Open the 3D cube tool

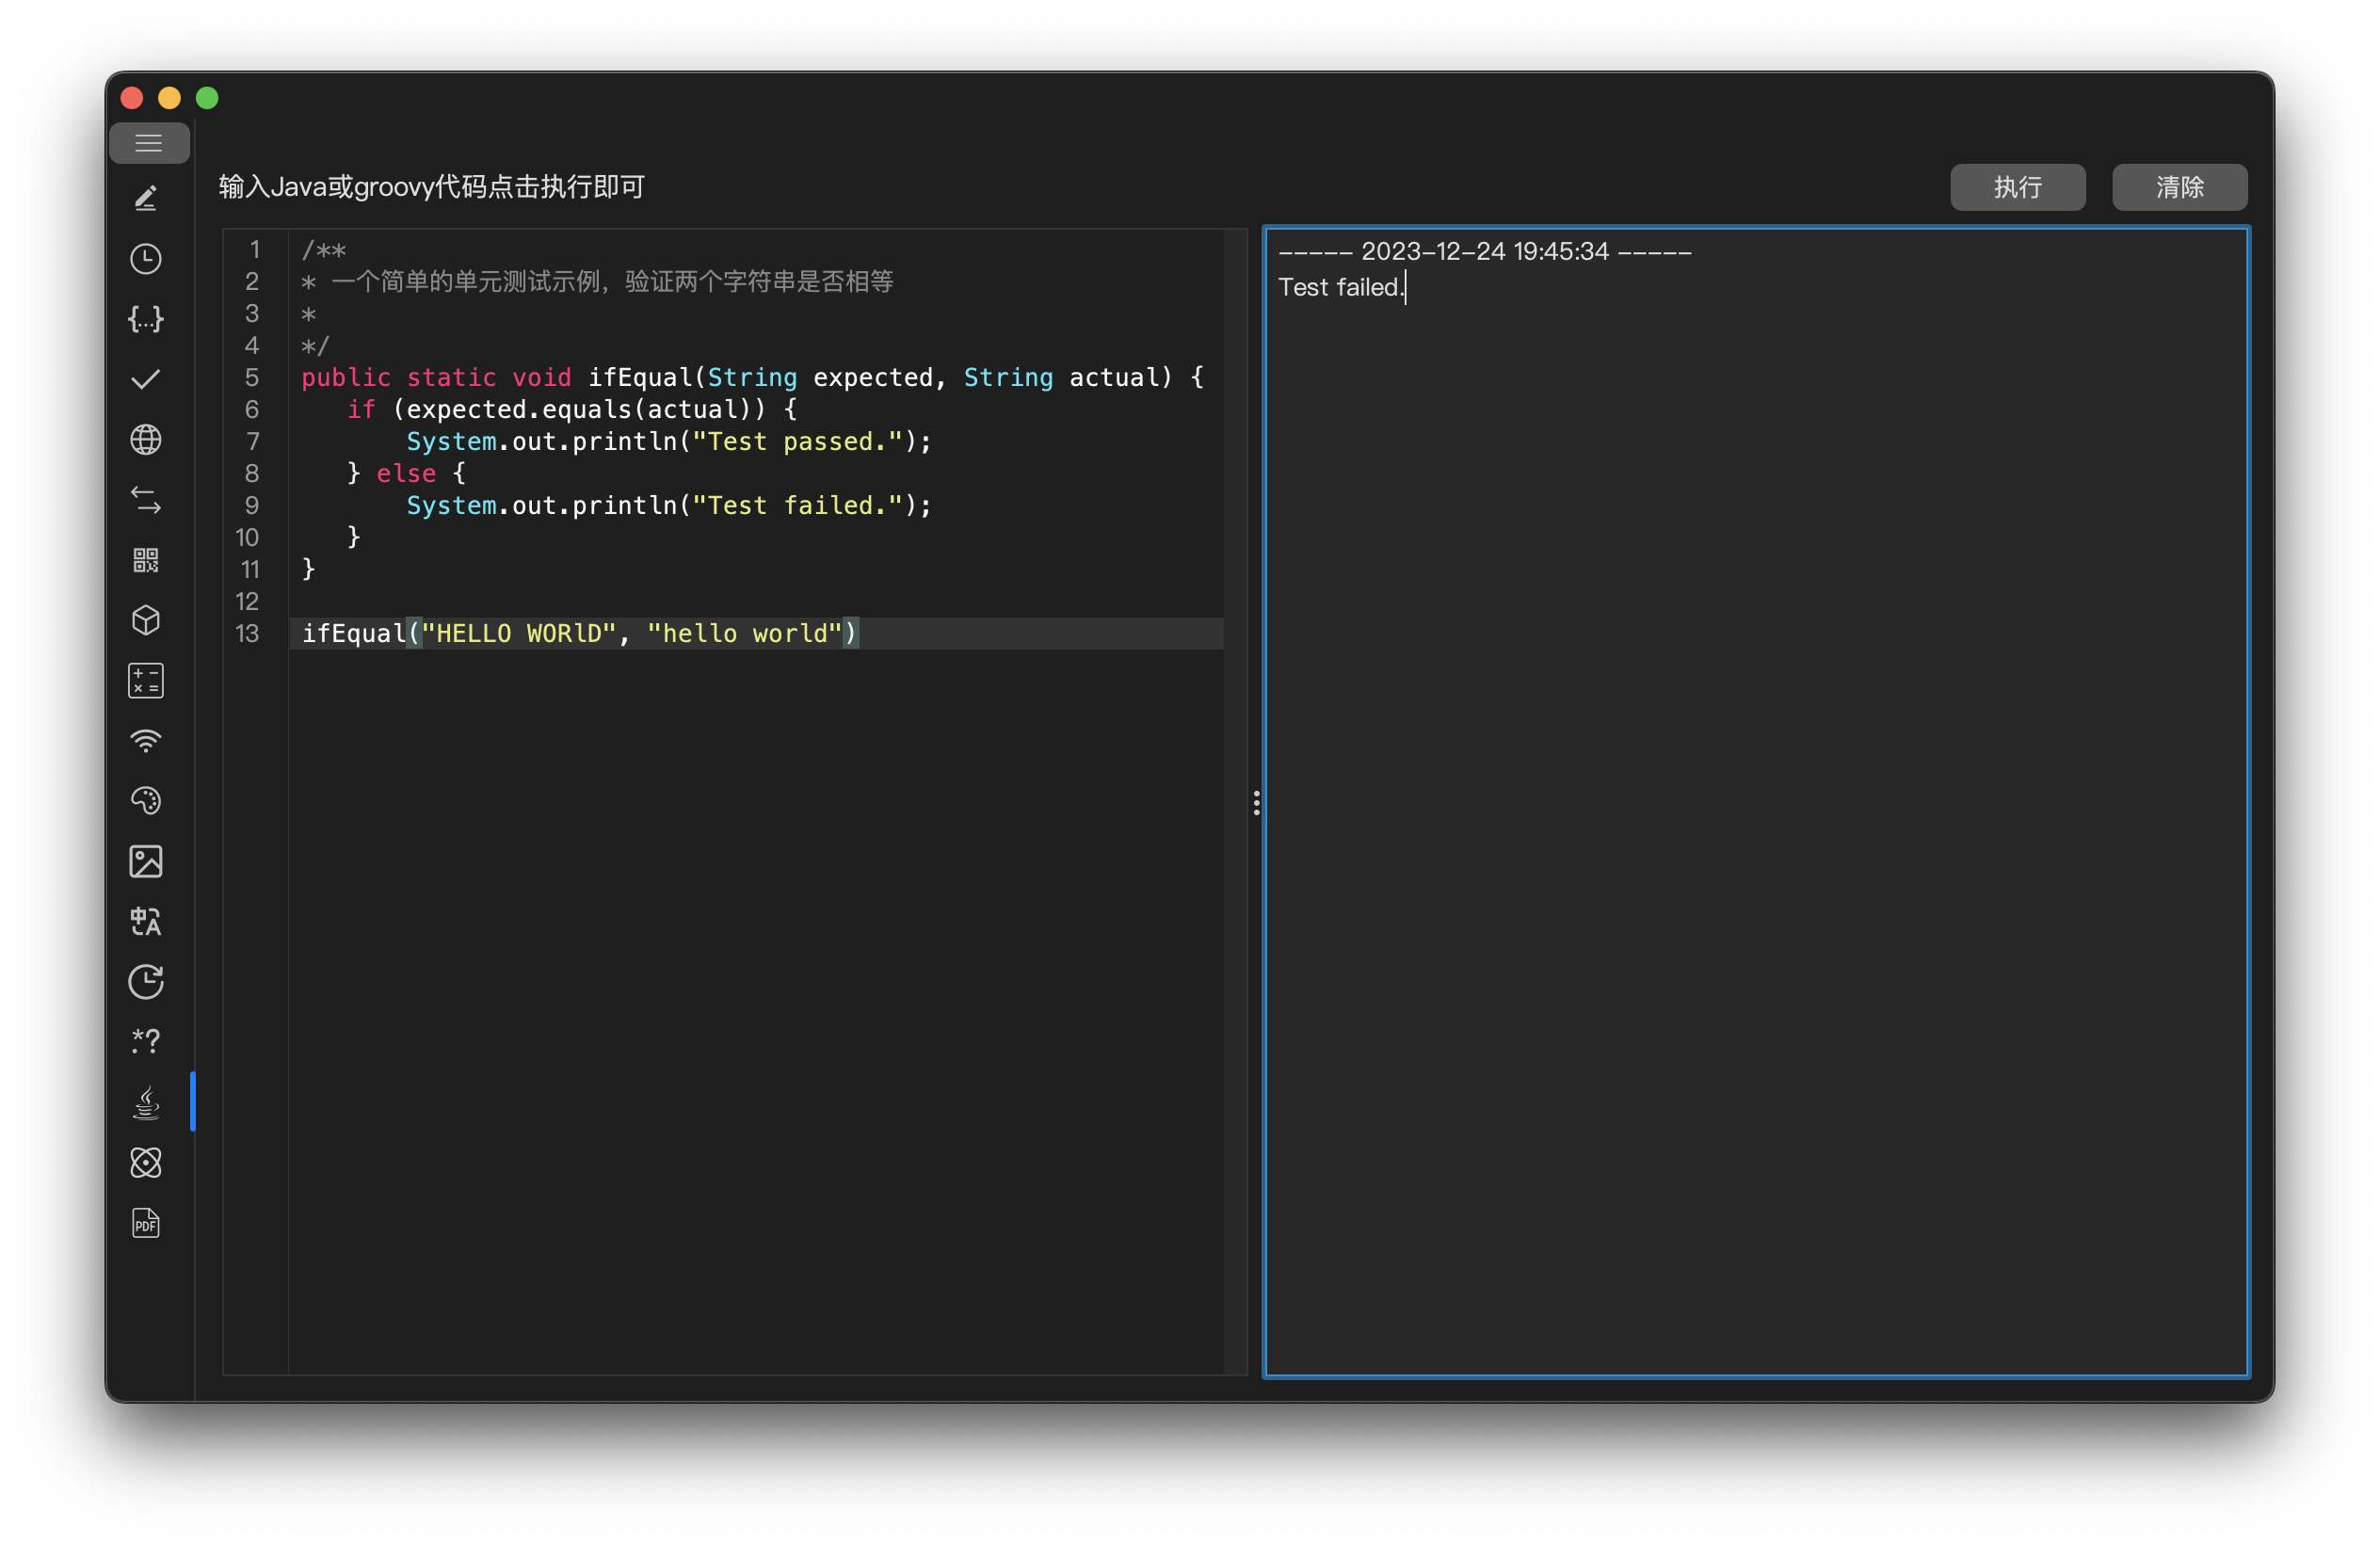[146, 620]
